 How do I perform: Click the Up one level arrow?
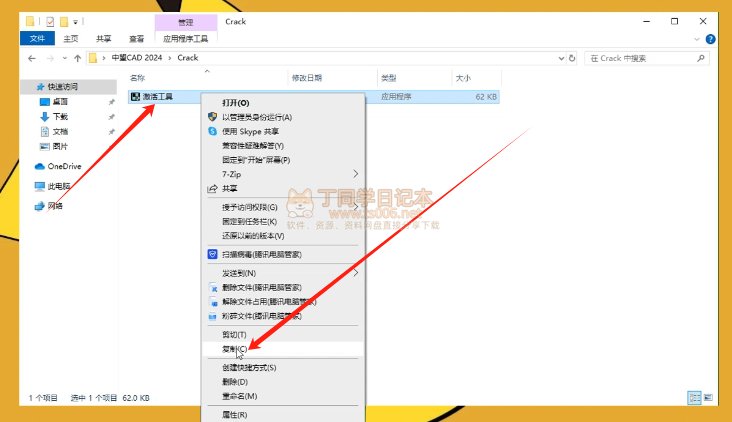click(77, 58)
